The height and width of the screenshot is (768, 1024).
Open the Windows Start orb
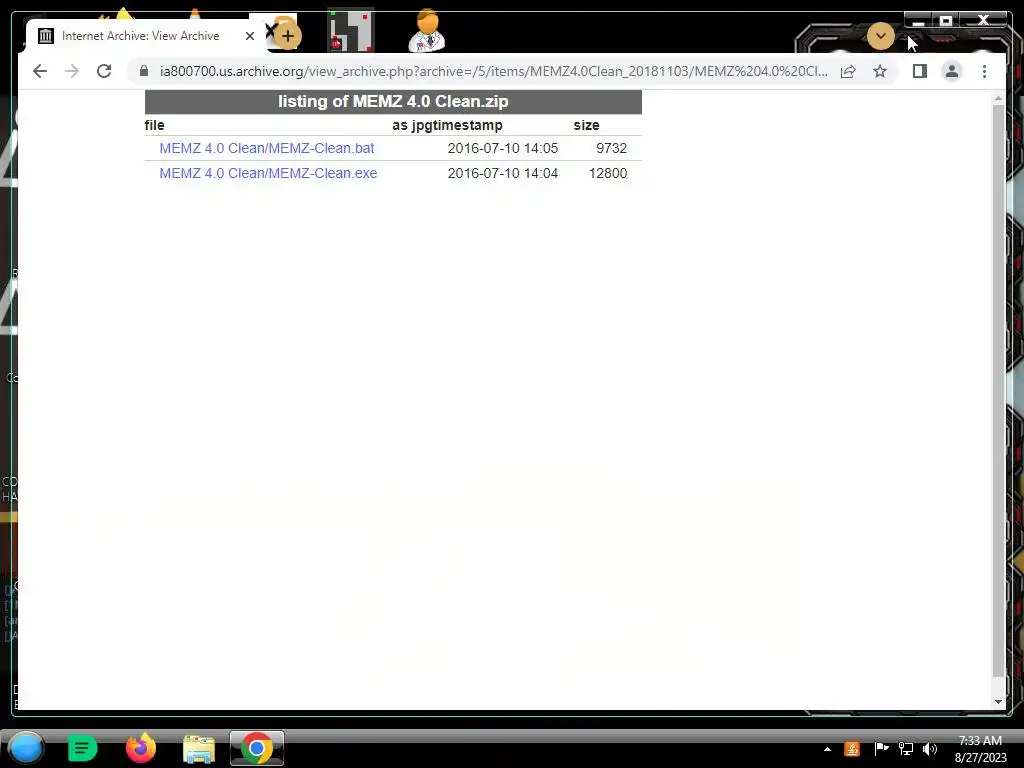pos(25,748)
